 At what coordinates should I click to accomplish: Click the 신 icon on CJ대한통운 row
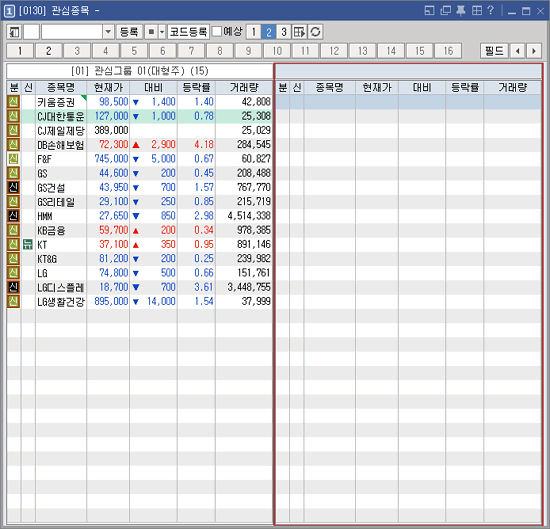tap(13, 116)
